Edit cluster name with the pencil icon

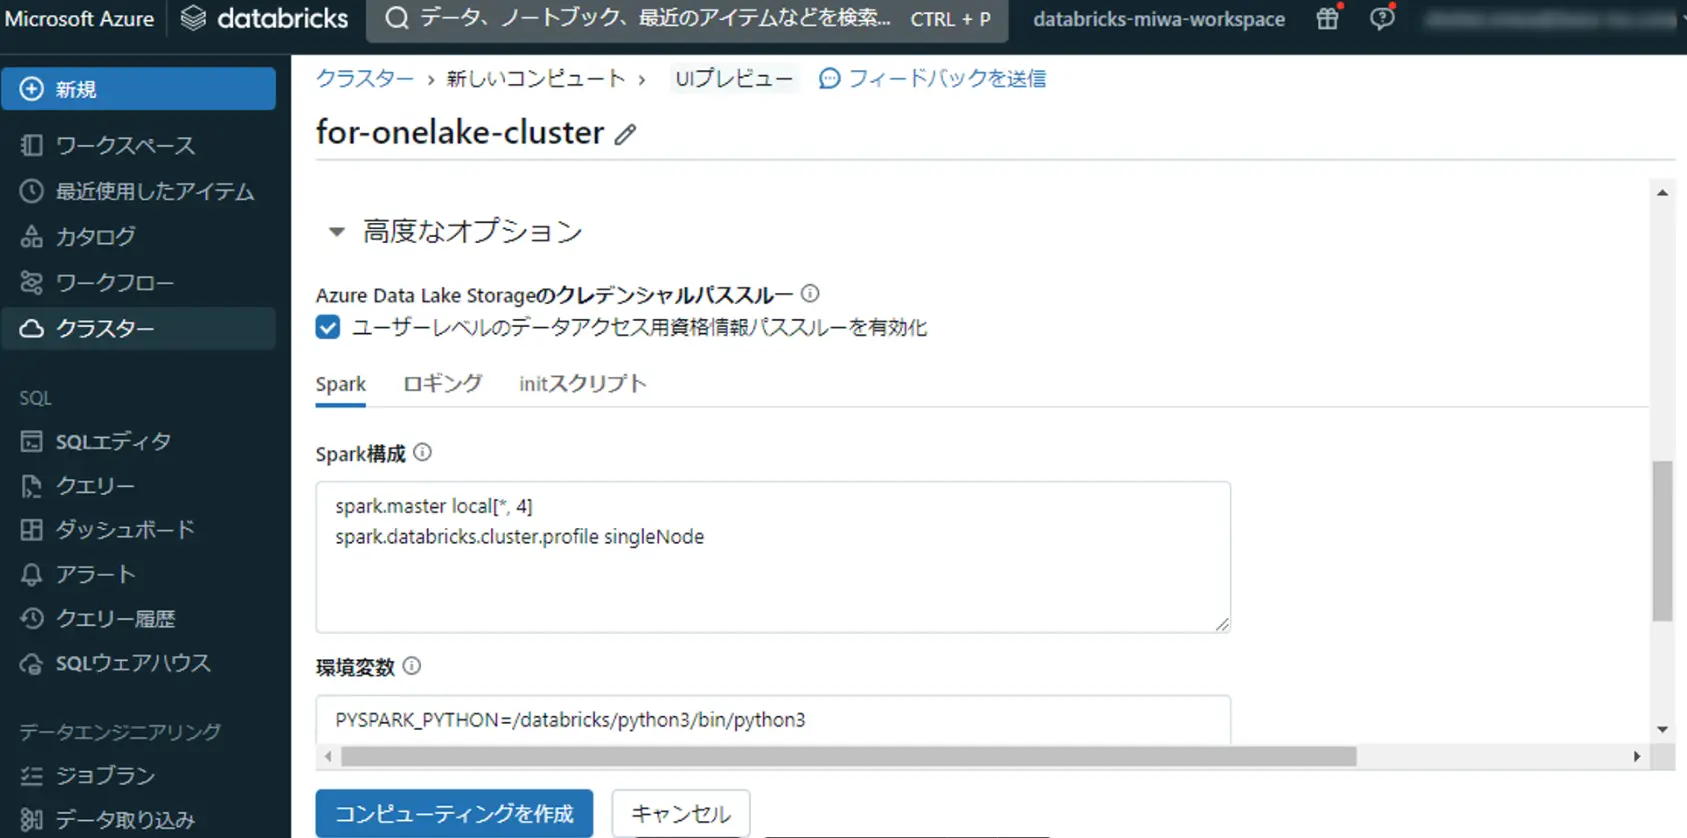click(x=626, y=134)
